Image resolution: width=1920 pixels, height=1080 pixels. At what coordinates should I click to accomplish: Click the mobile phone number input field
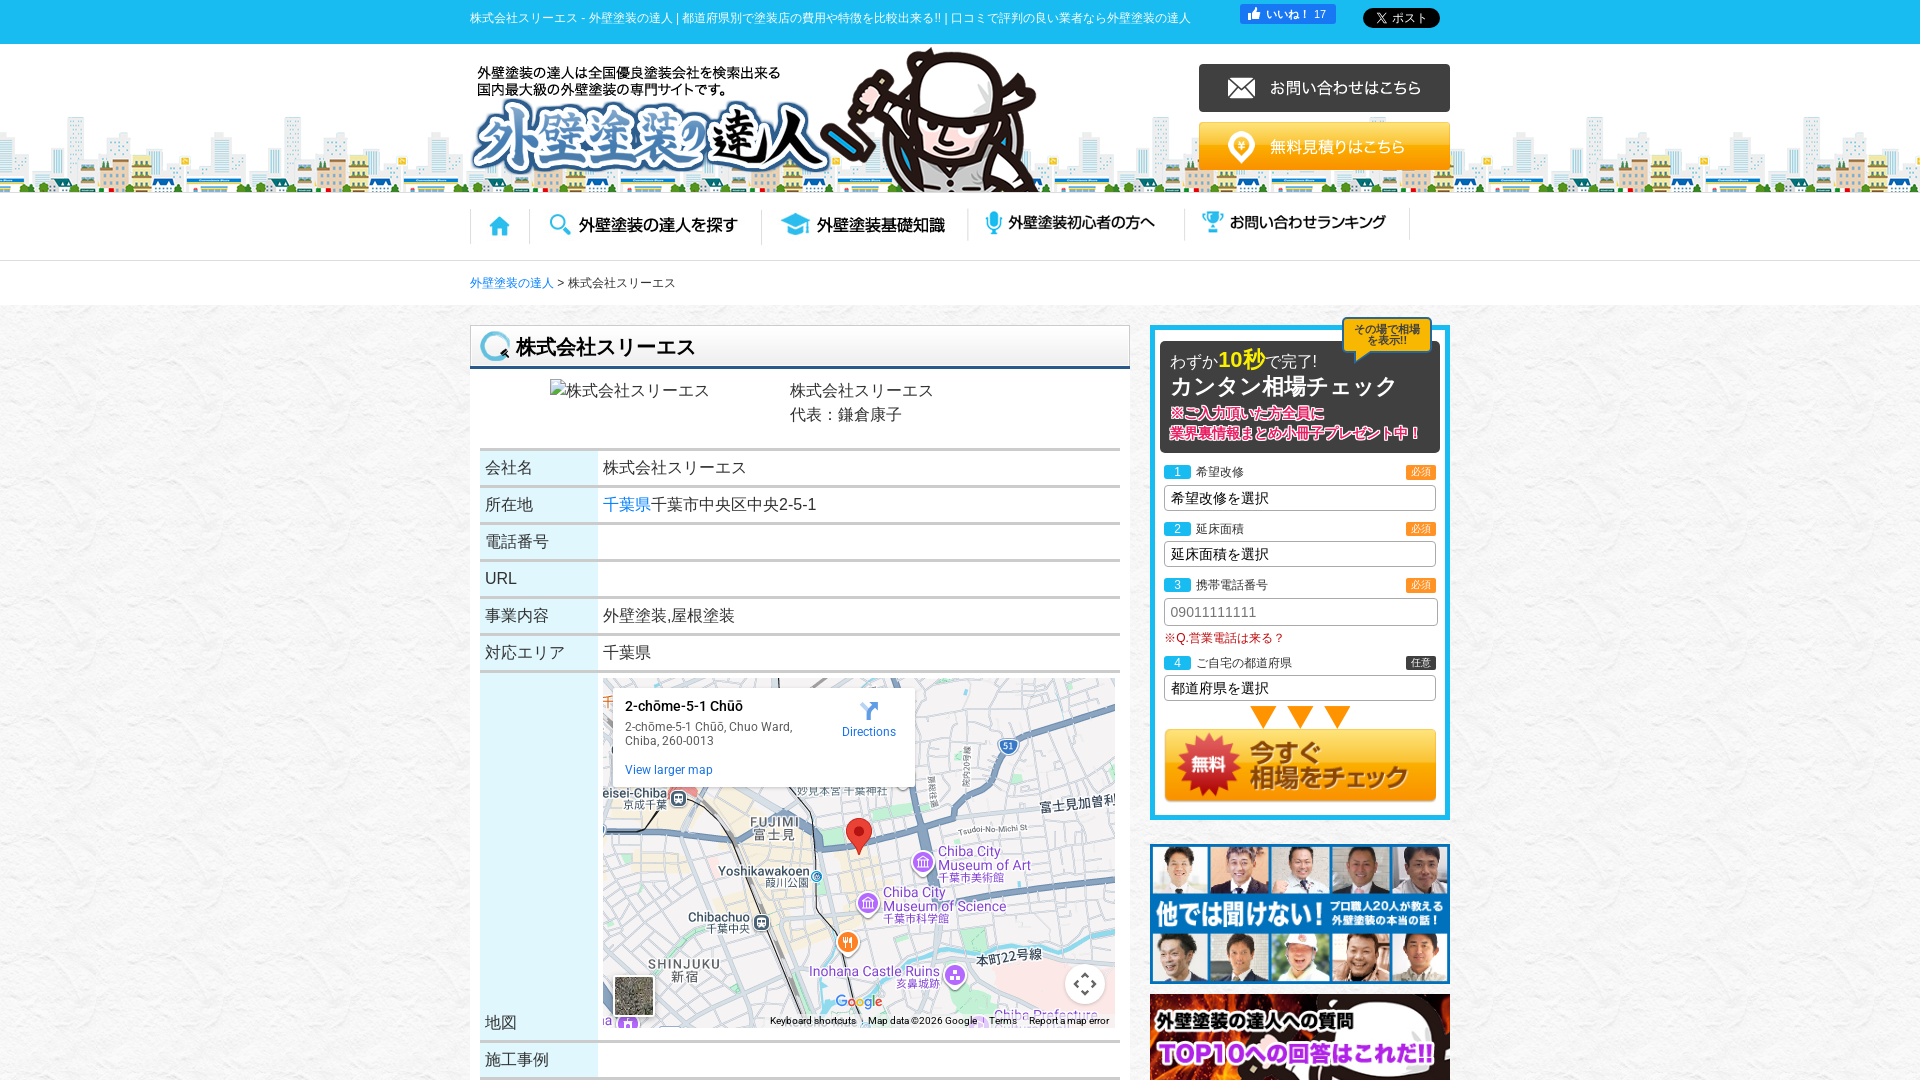click(1300, 611)
